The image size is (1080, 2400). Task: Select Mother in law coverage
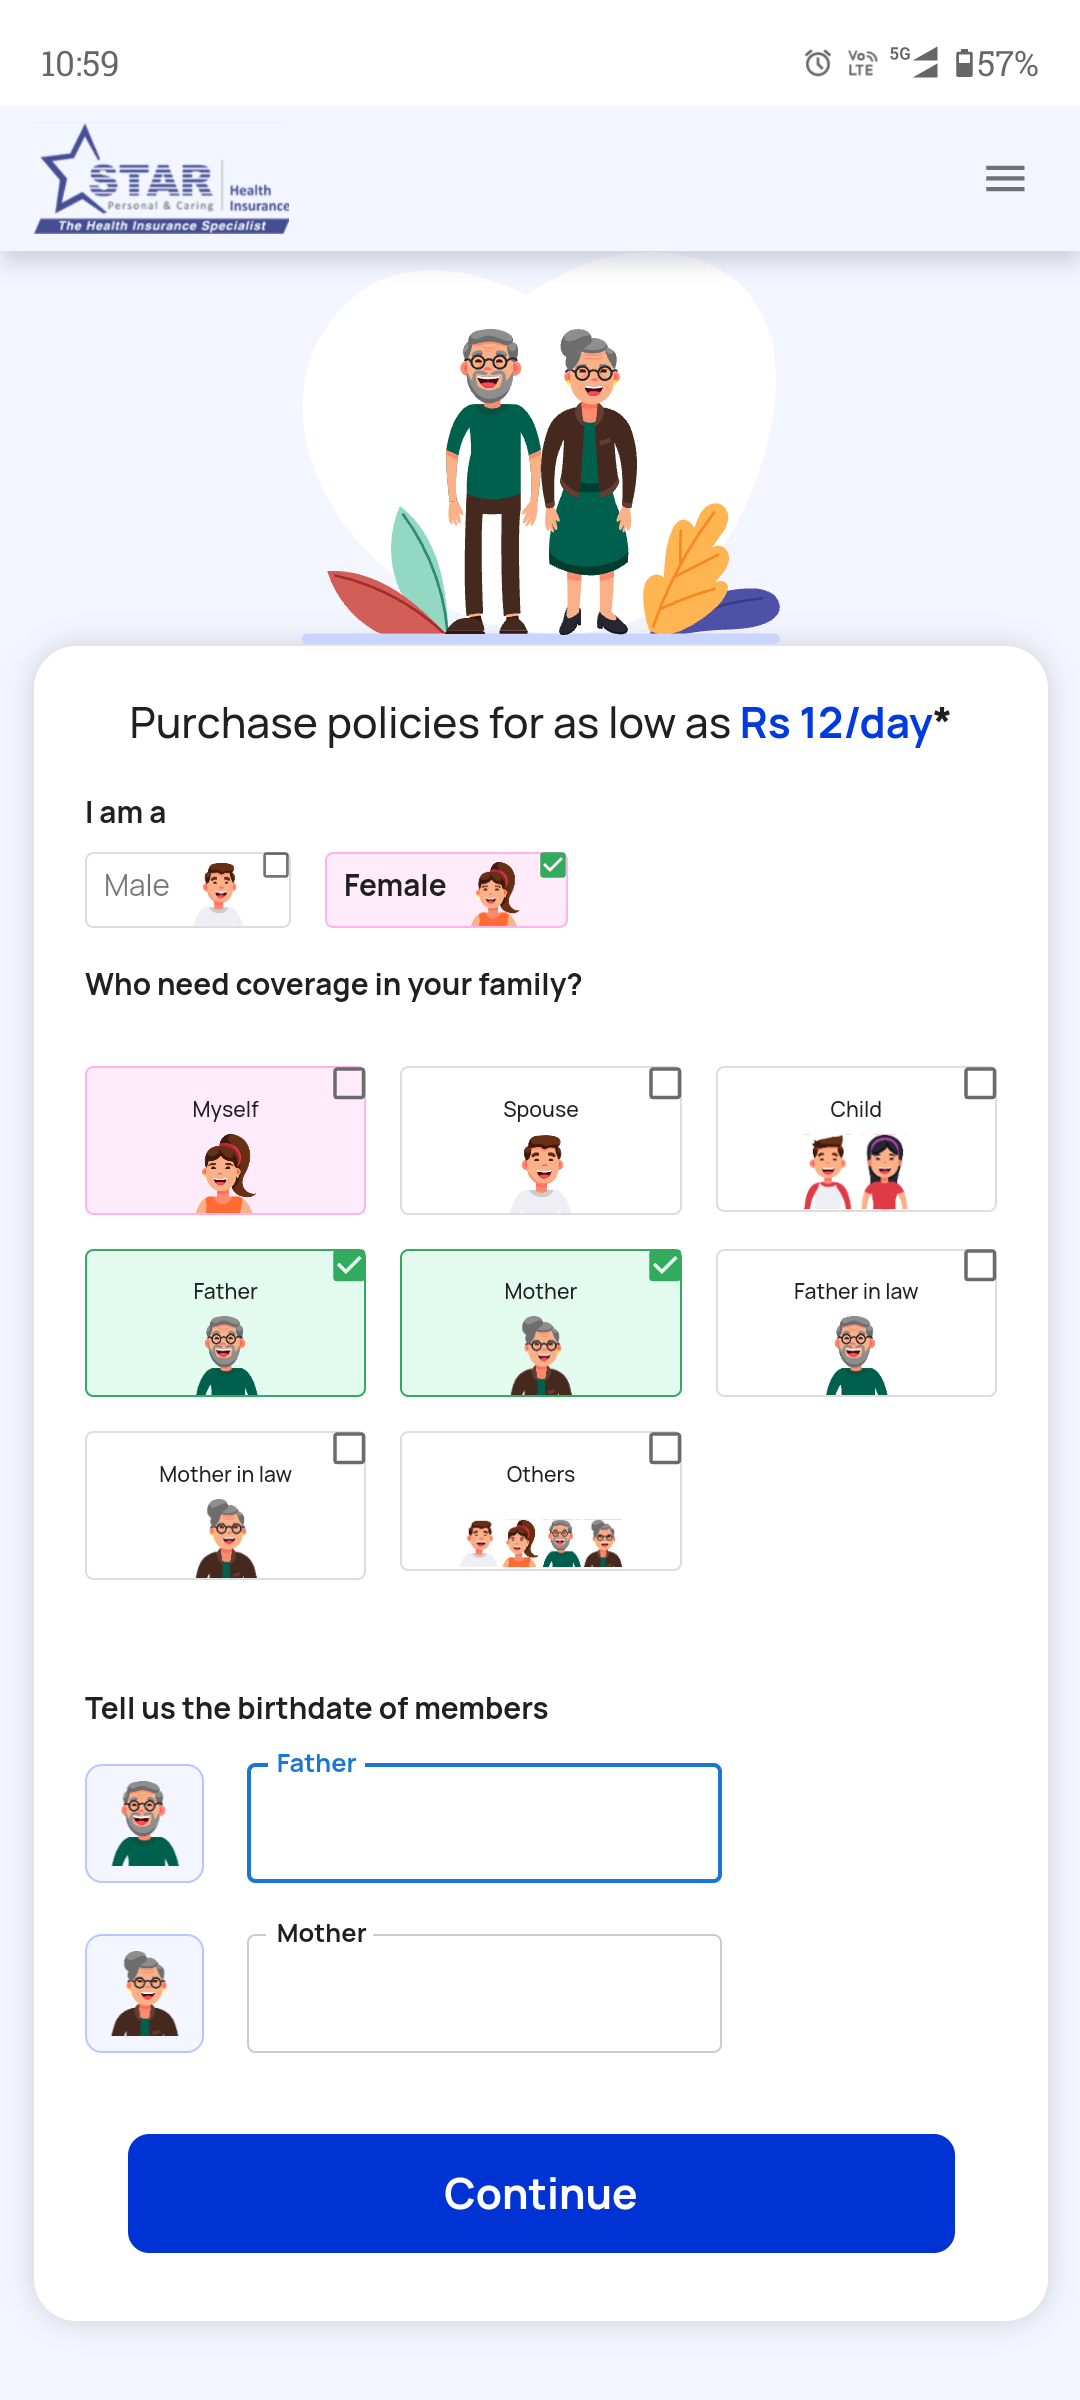coord(226,1505)
